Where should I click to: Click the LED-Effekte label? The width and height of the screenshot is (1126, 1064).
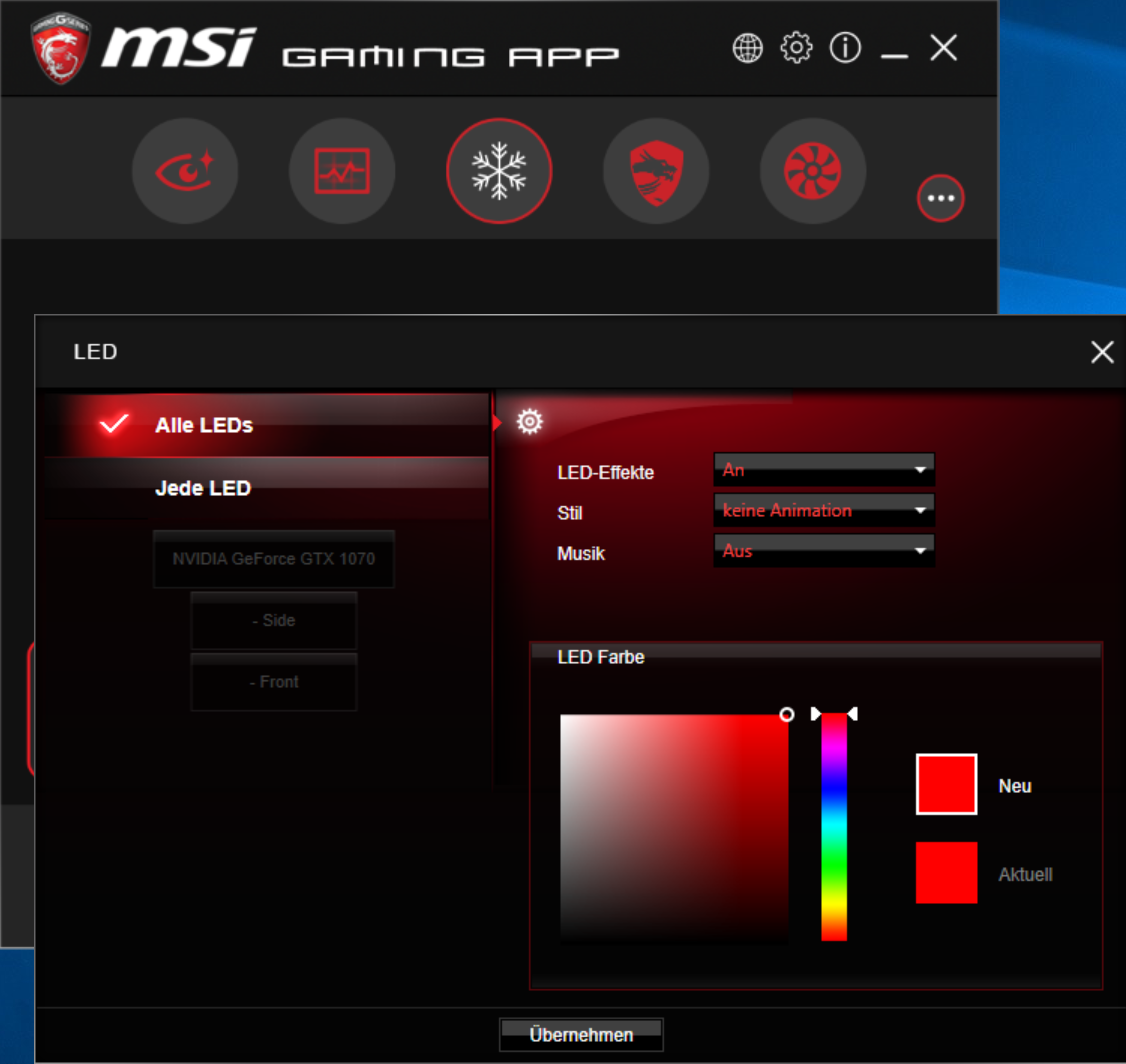605,472
